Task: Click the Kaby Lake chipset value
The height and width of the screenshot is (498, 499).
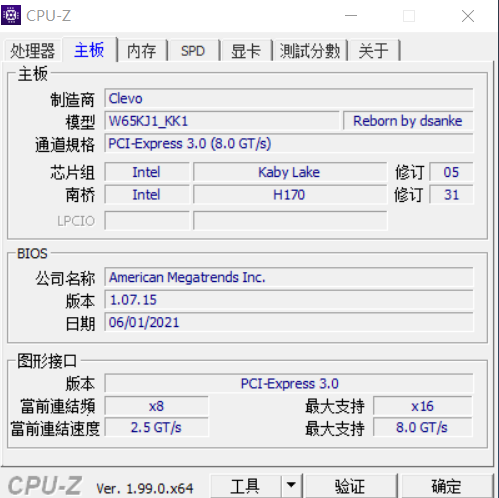Action: pyautogui.click(x=290, y=172)
